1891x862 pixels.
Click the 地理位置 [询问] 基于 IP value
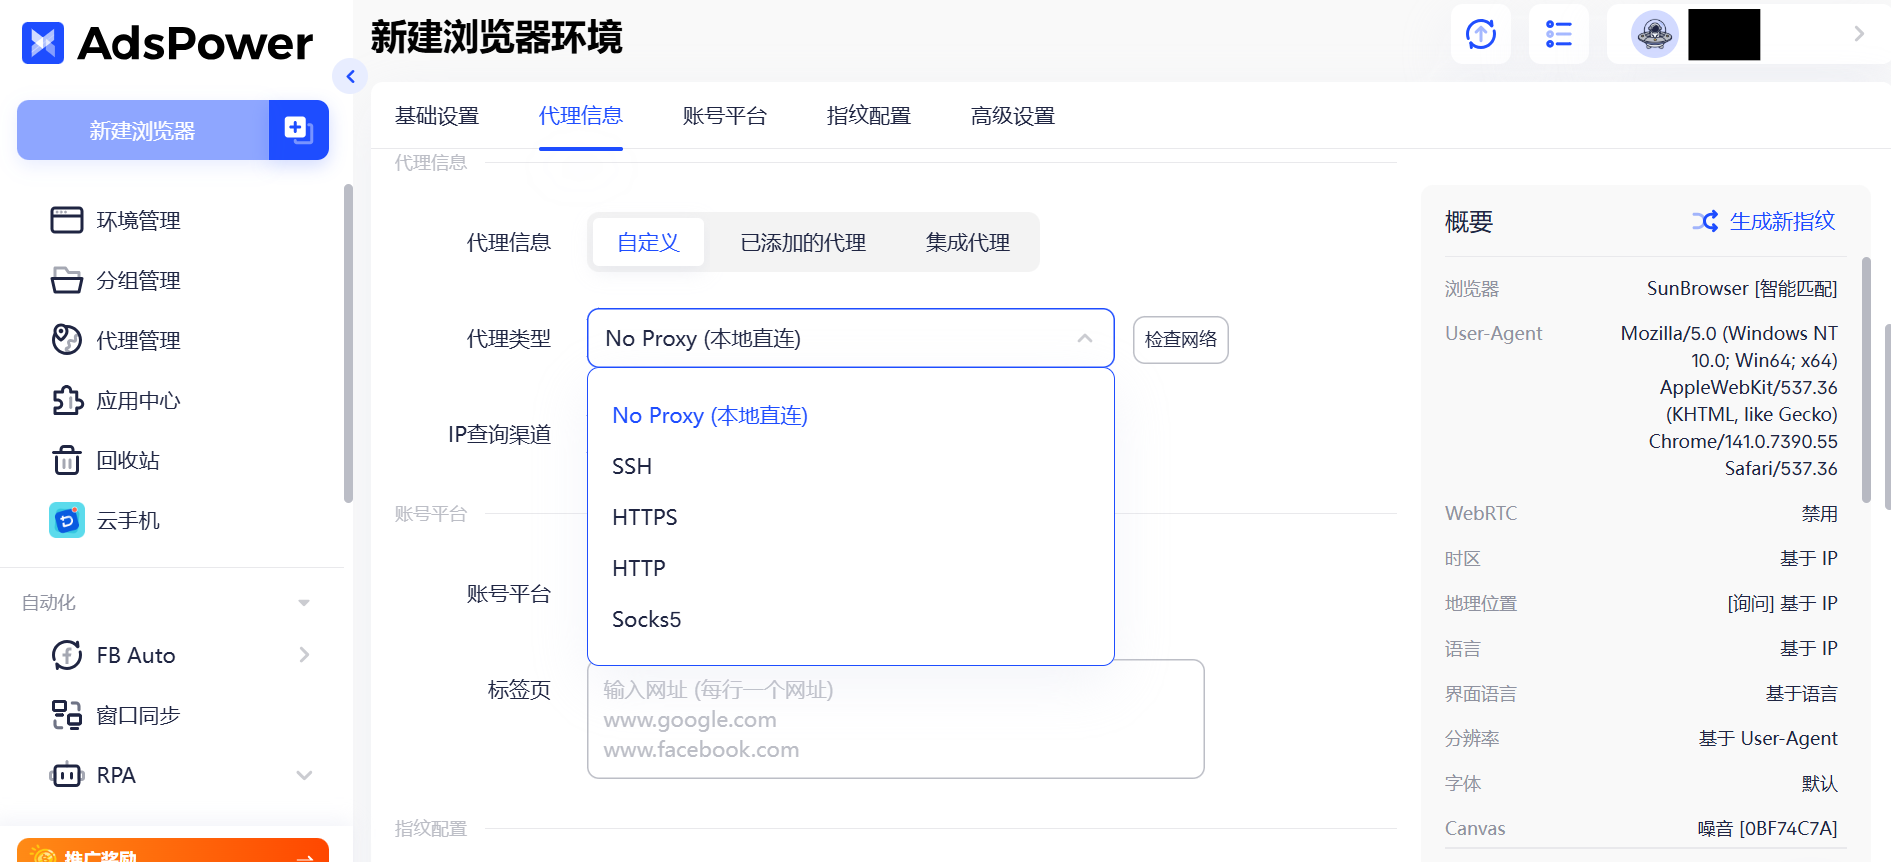click(1783, 603)
